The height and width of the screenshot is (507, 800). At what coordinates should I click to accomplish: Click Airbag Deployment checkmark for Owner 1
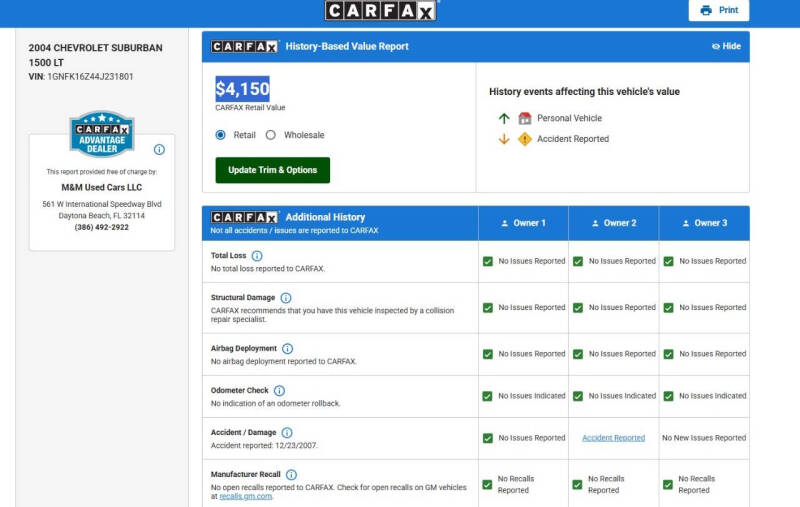point(488,354)
